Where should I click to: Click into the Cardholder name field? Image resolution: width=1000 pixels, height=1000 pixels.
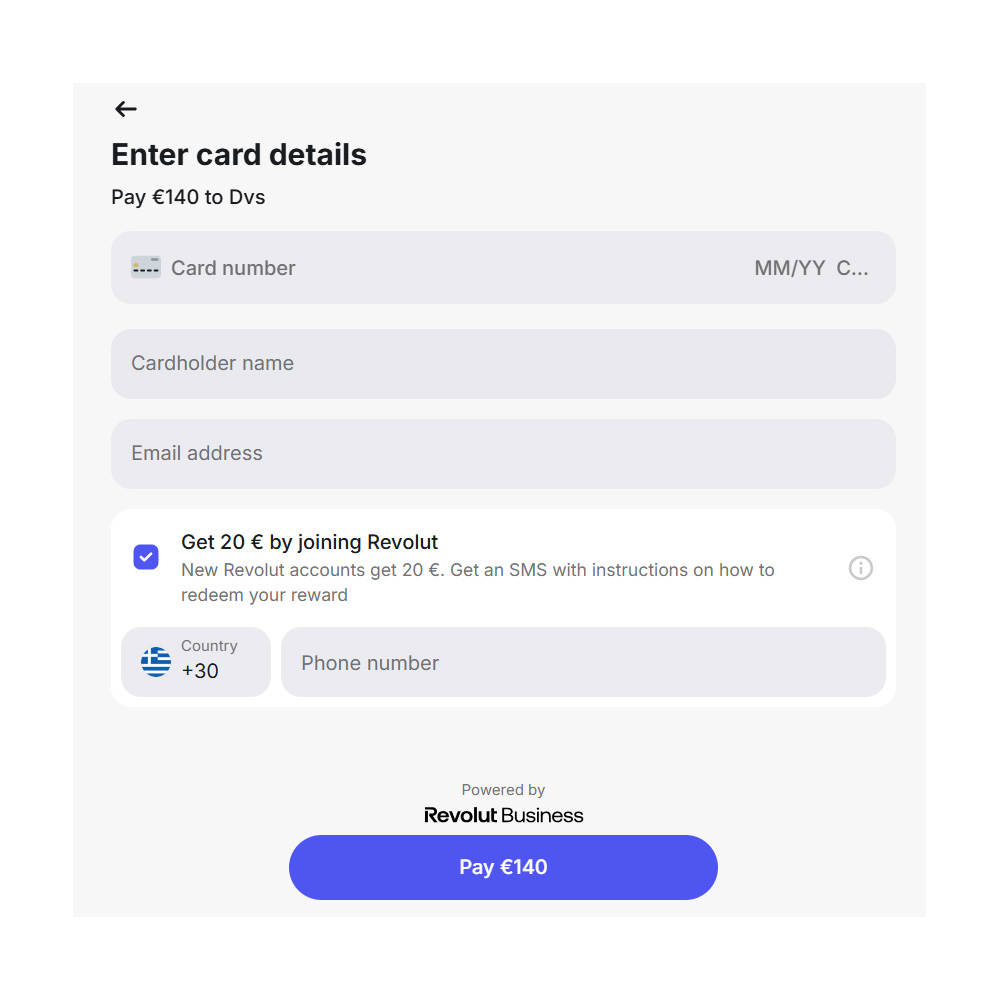pos(503,364)
